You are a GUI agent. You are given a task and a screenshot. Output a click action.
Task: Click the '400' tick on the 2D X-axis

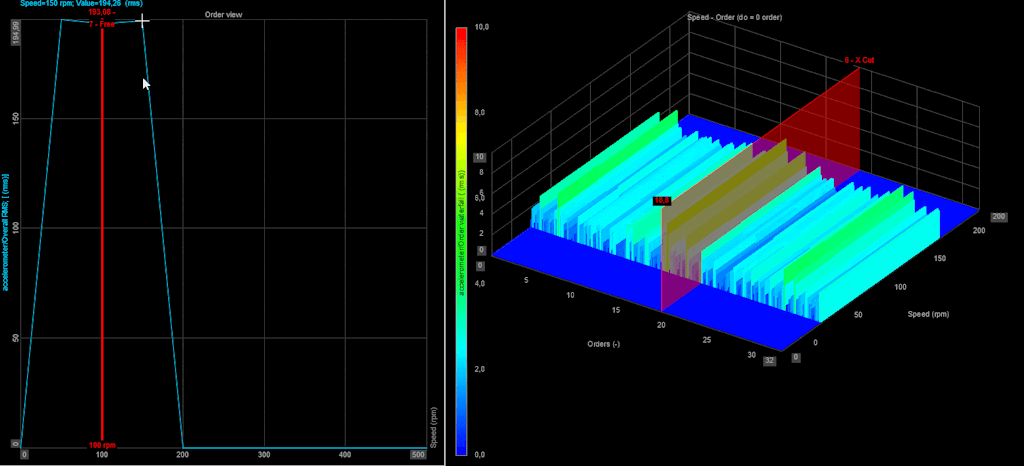tap(345, 454)
